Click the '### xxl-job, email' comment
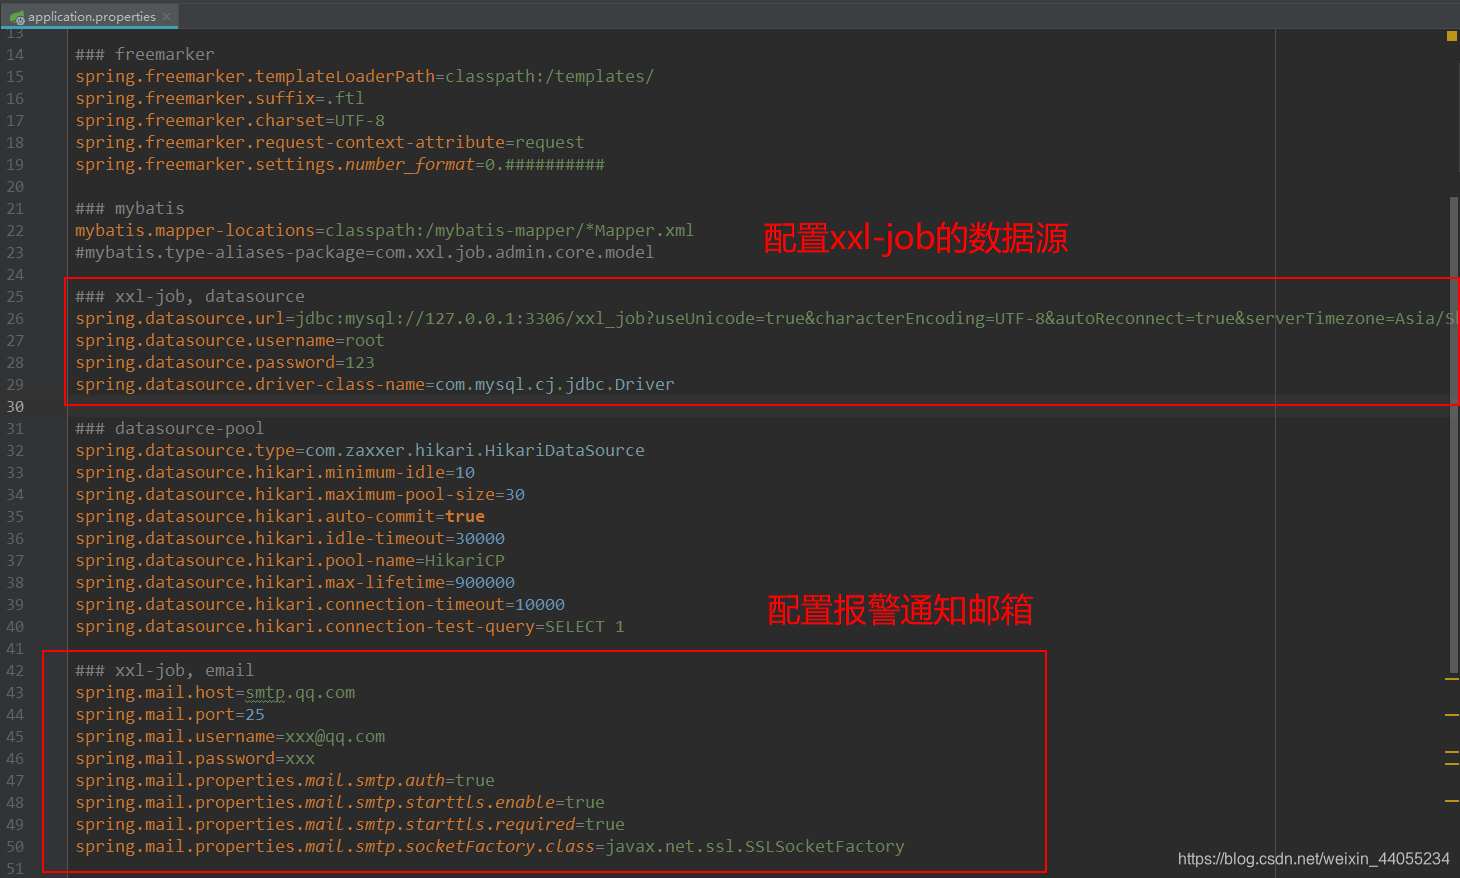 [165, 670]
